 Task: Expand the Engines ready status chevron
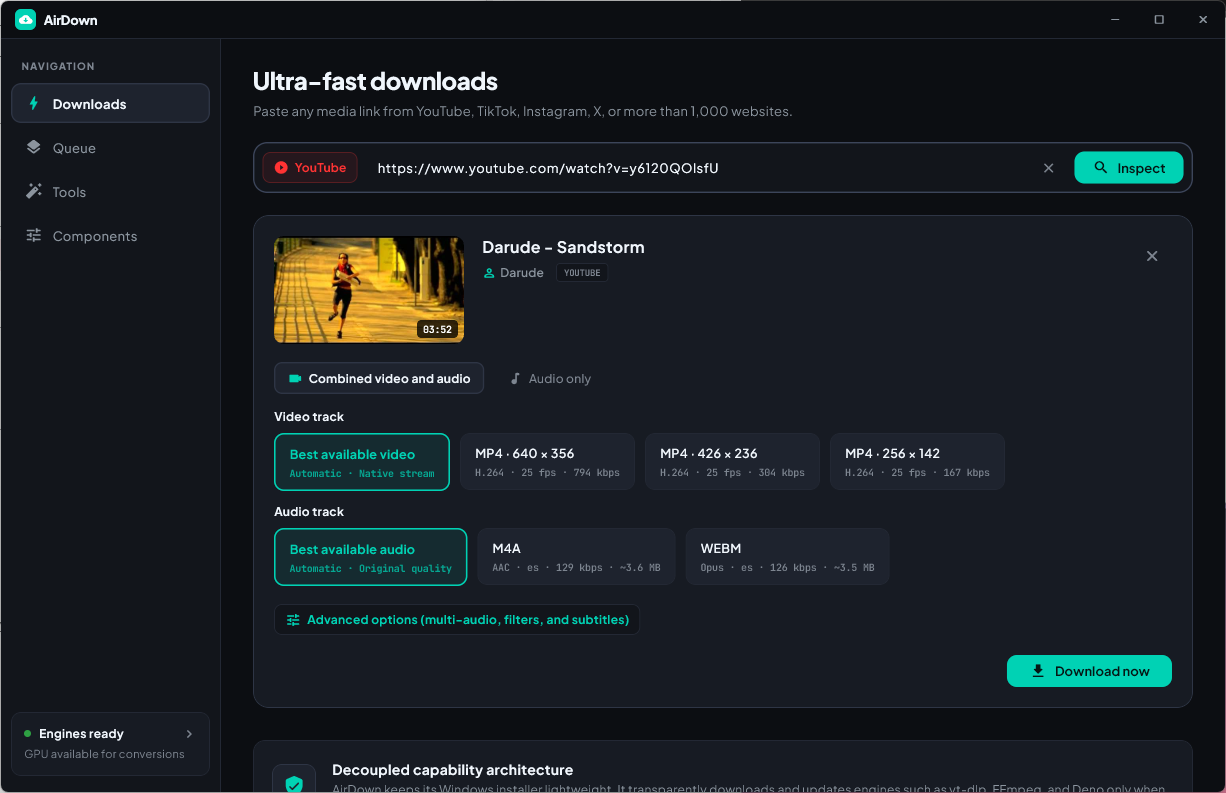coord(189,734)
